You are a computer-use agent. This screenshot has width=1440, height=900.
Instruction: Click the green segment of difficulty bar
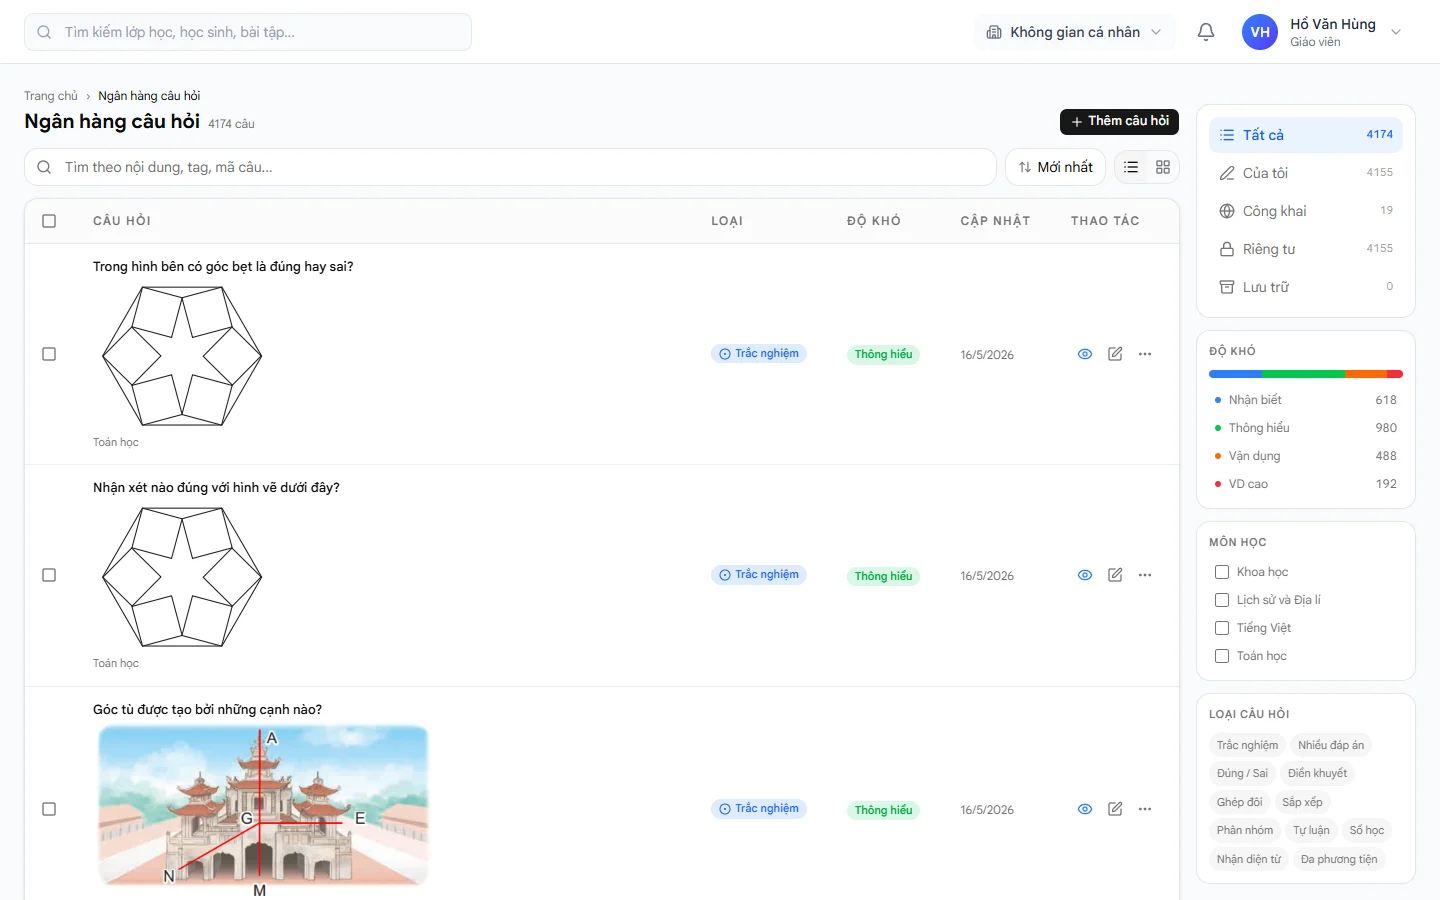1304,374
